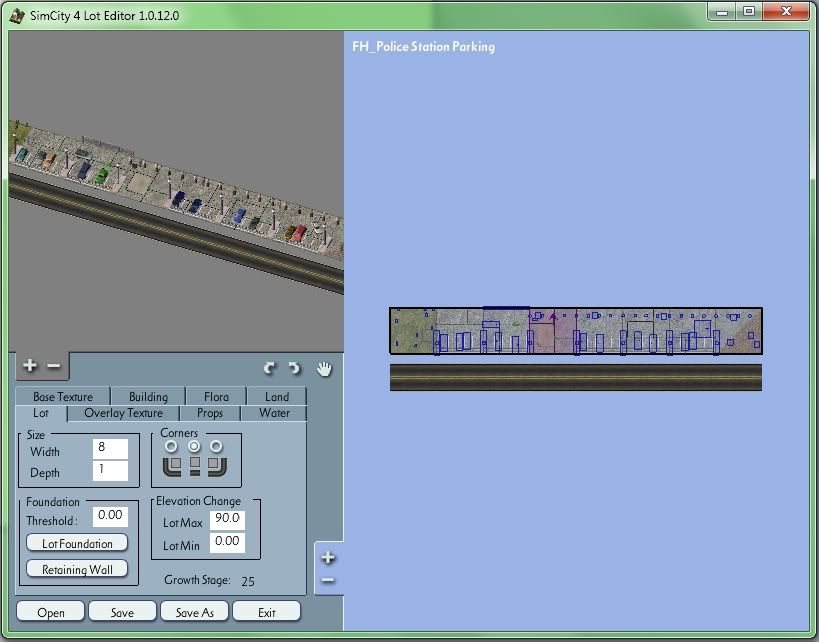819x643 pixels.
Task: Zoom in the lot plan view
Action: click(x=328, y=558)
